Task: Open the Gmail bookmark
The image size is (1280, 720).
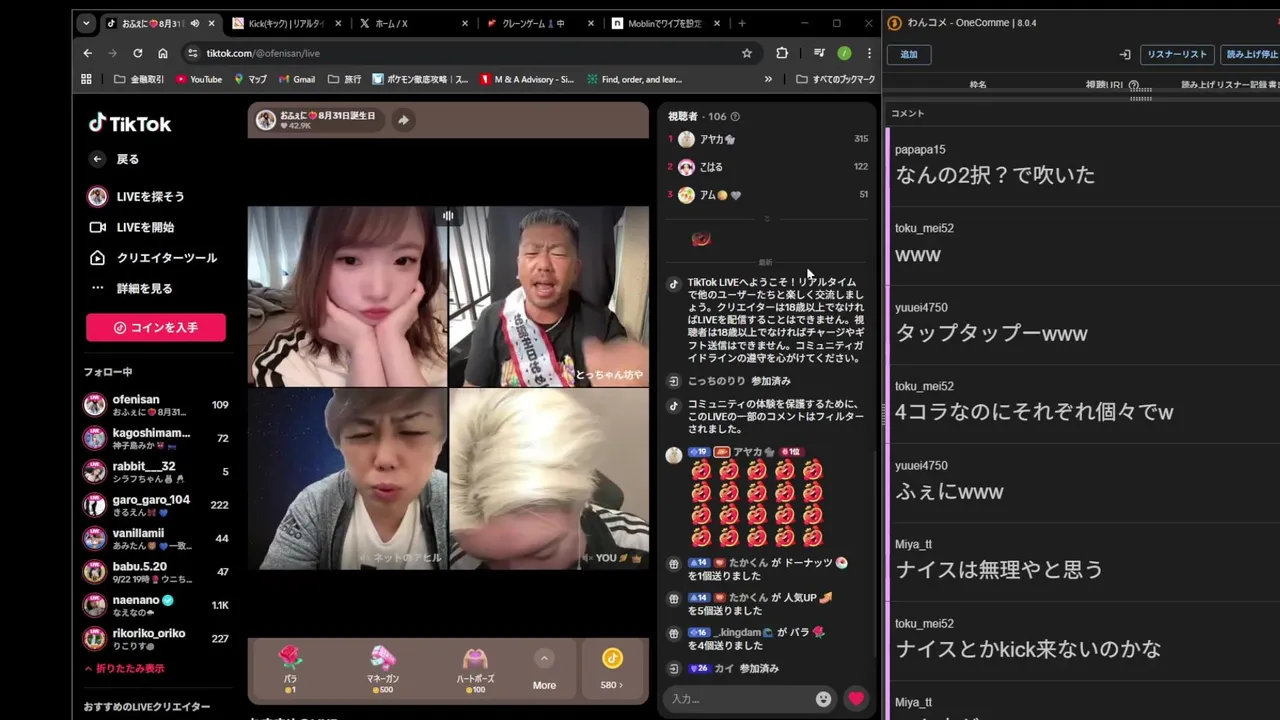Action: (x=296, y=79)
